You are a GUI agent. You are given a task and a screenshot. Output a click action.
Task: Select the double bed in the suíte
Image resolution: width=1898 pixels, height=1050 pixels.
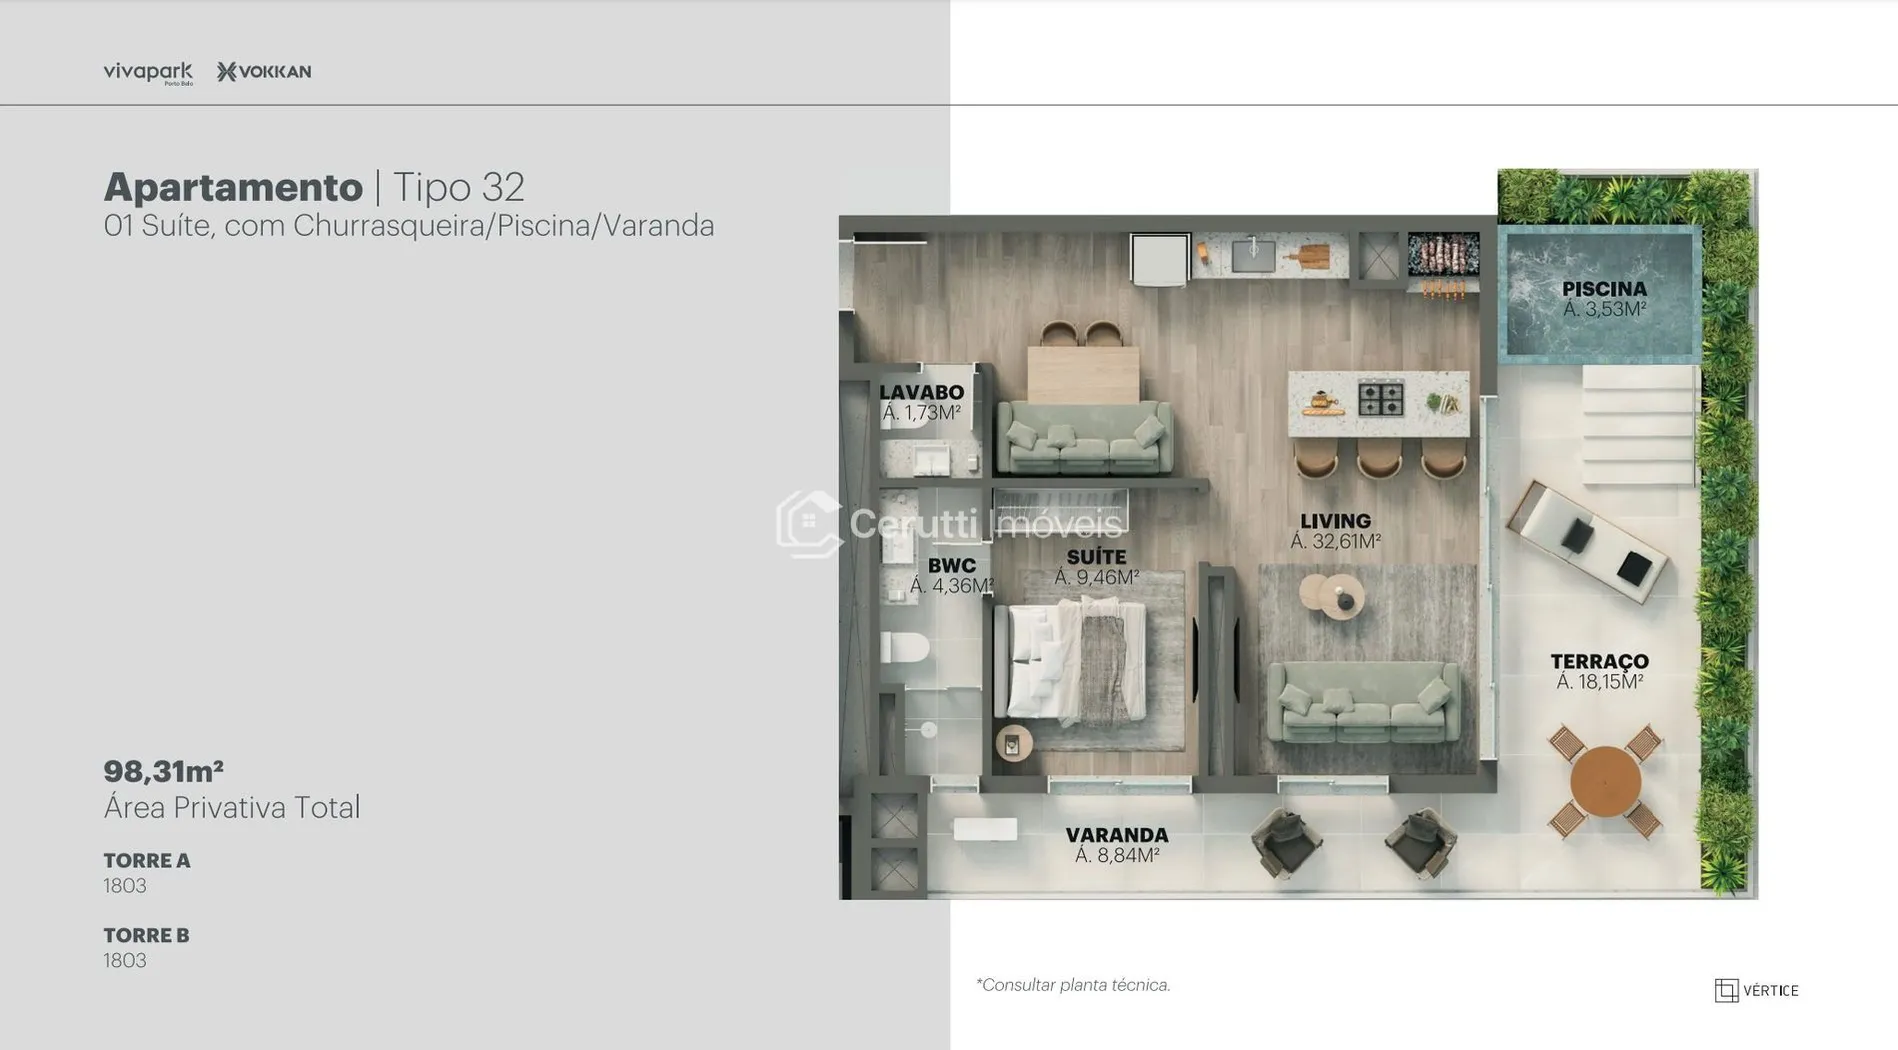pyautogui.click(x=1075, y=662)
